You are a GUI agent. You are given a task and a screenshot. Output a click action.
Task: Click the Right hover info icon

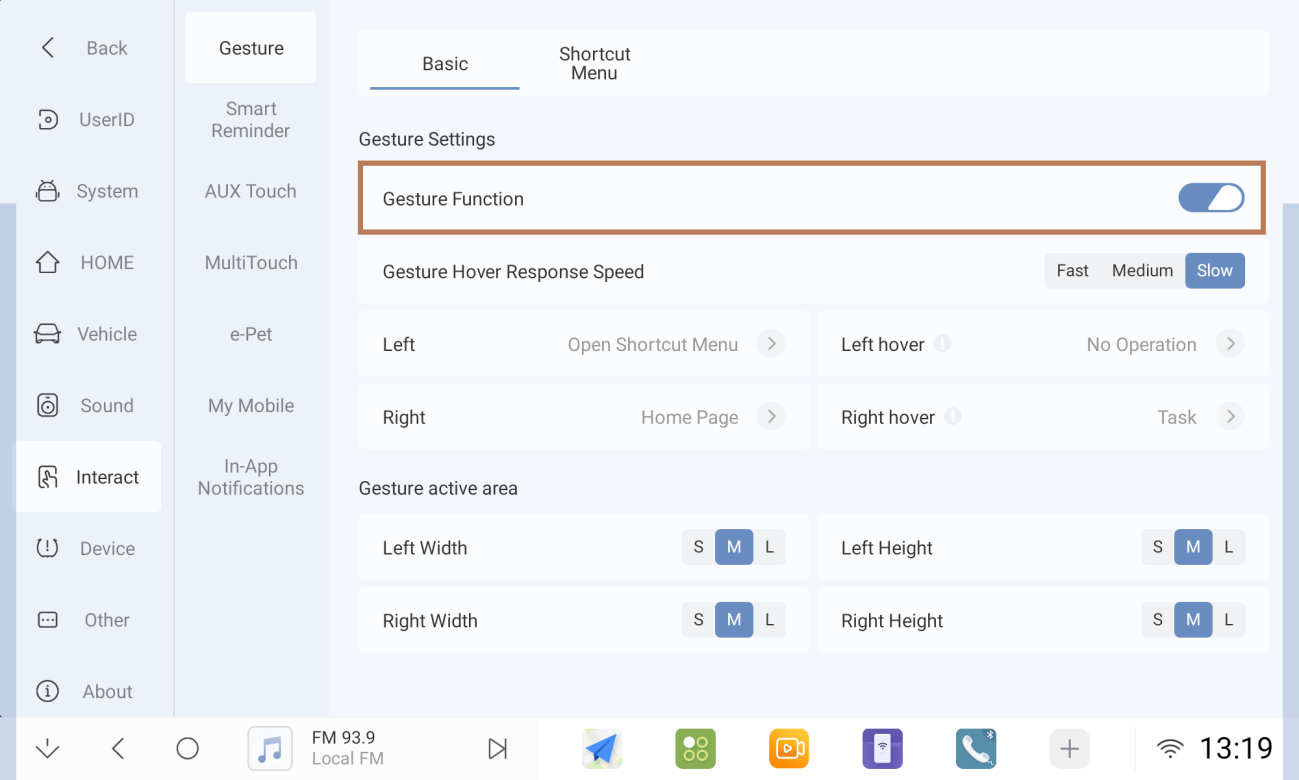(x=953, y=416)
